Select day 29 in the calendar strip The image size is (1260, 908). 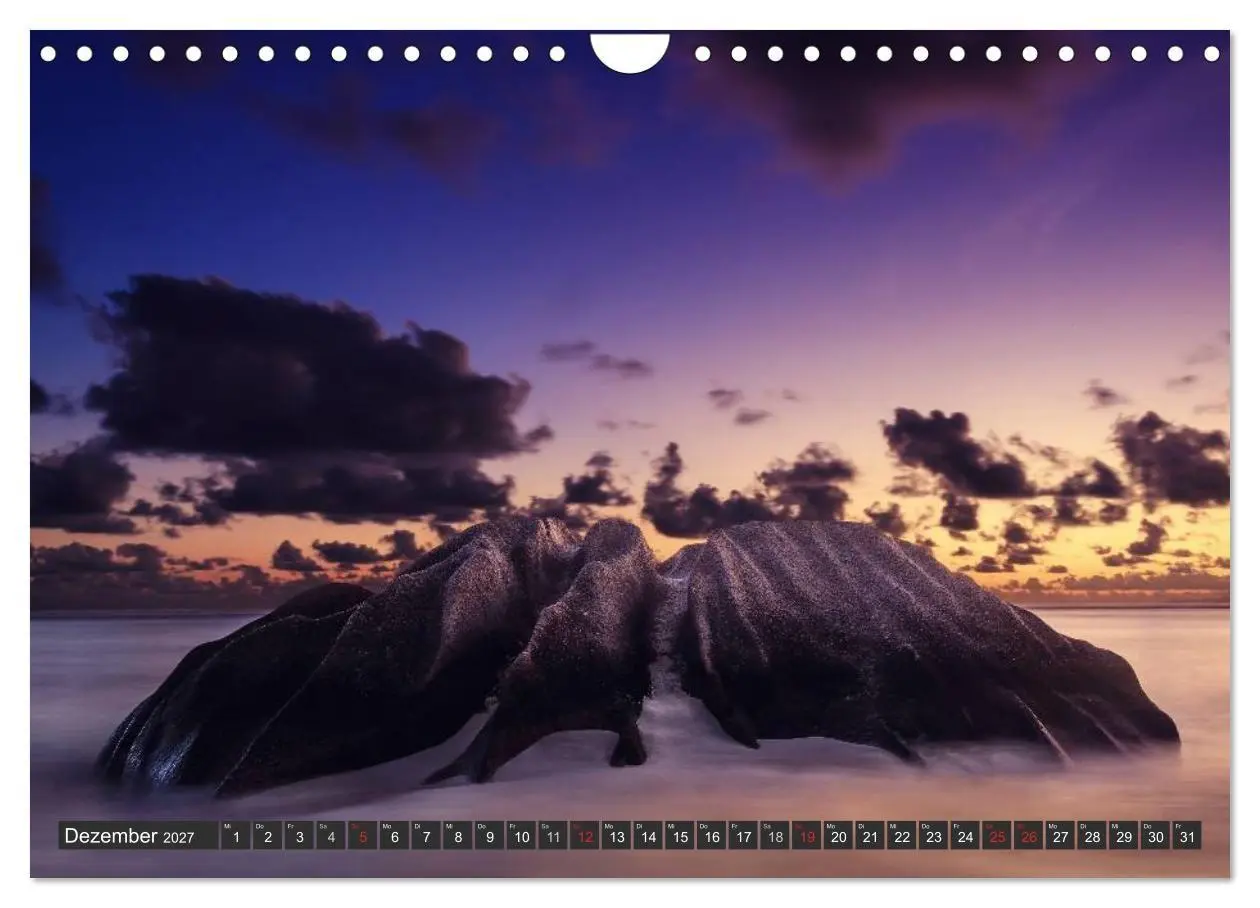[x=1124, y=836]
